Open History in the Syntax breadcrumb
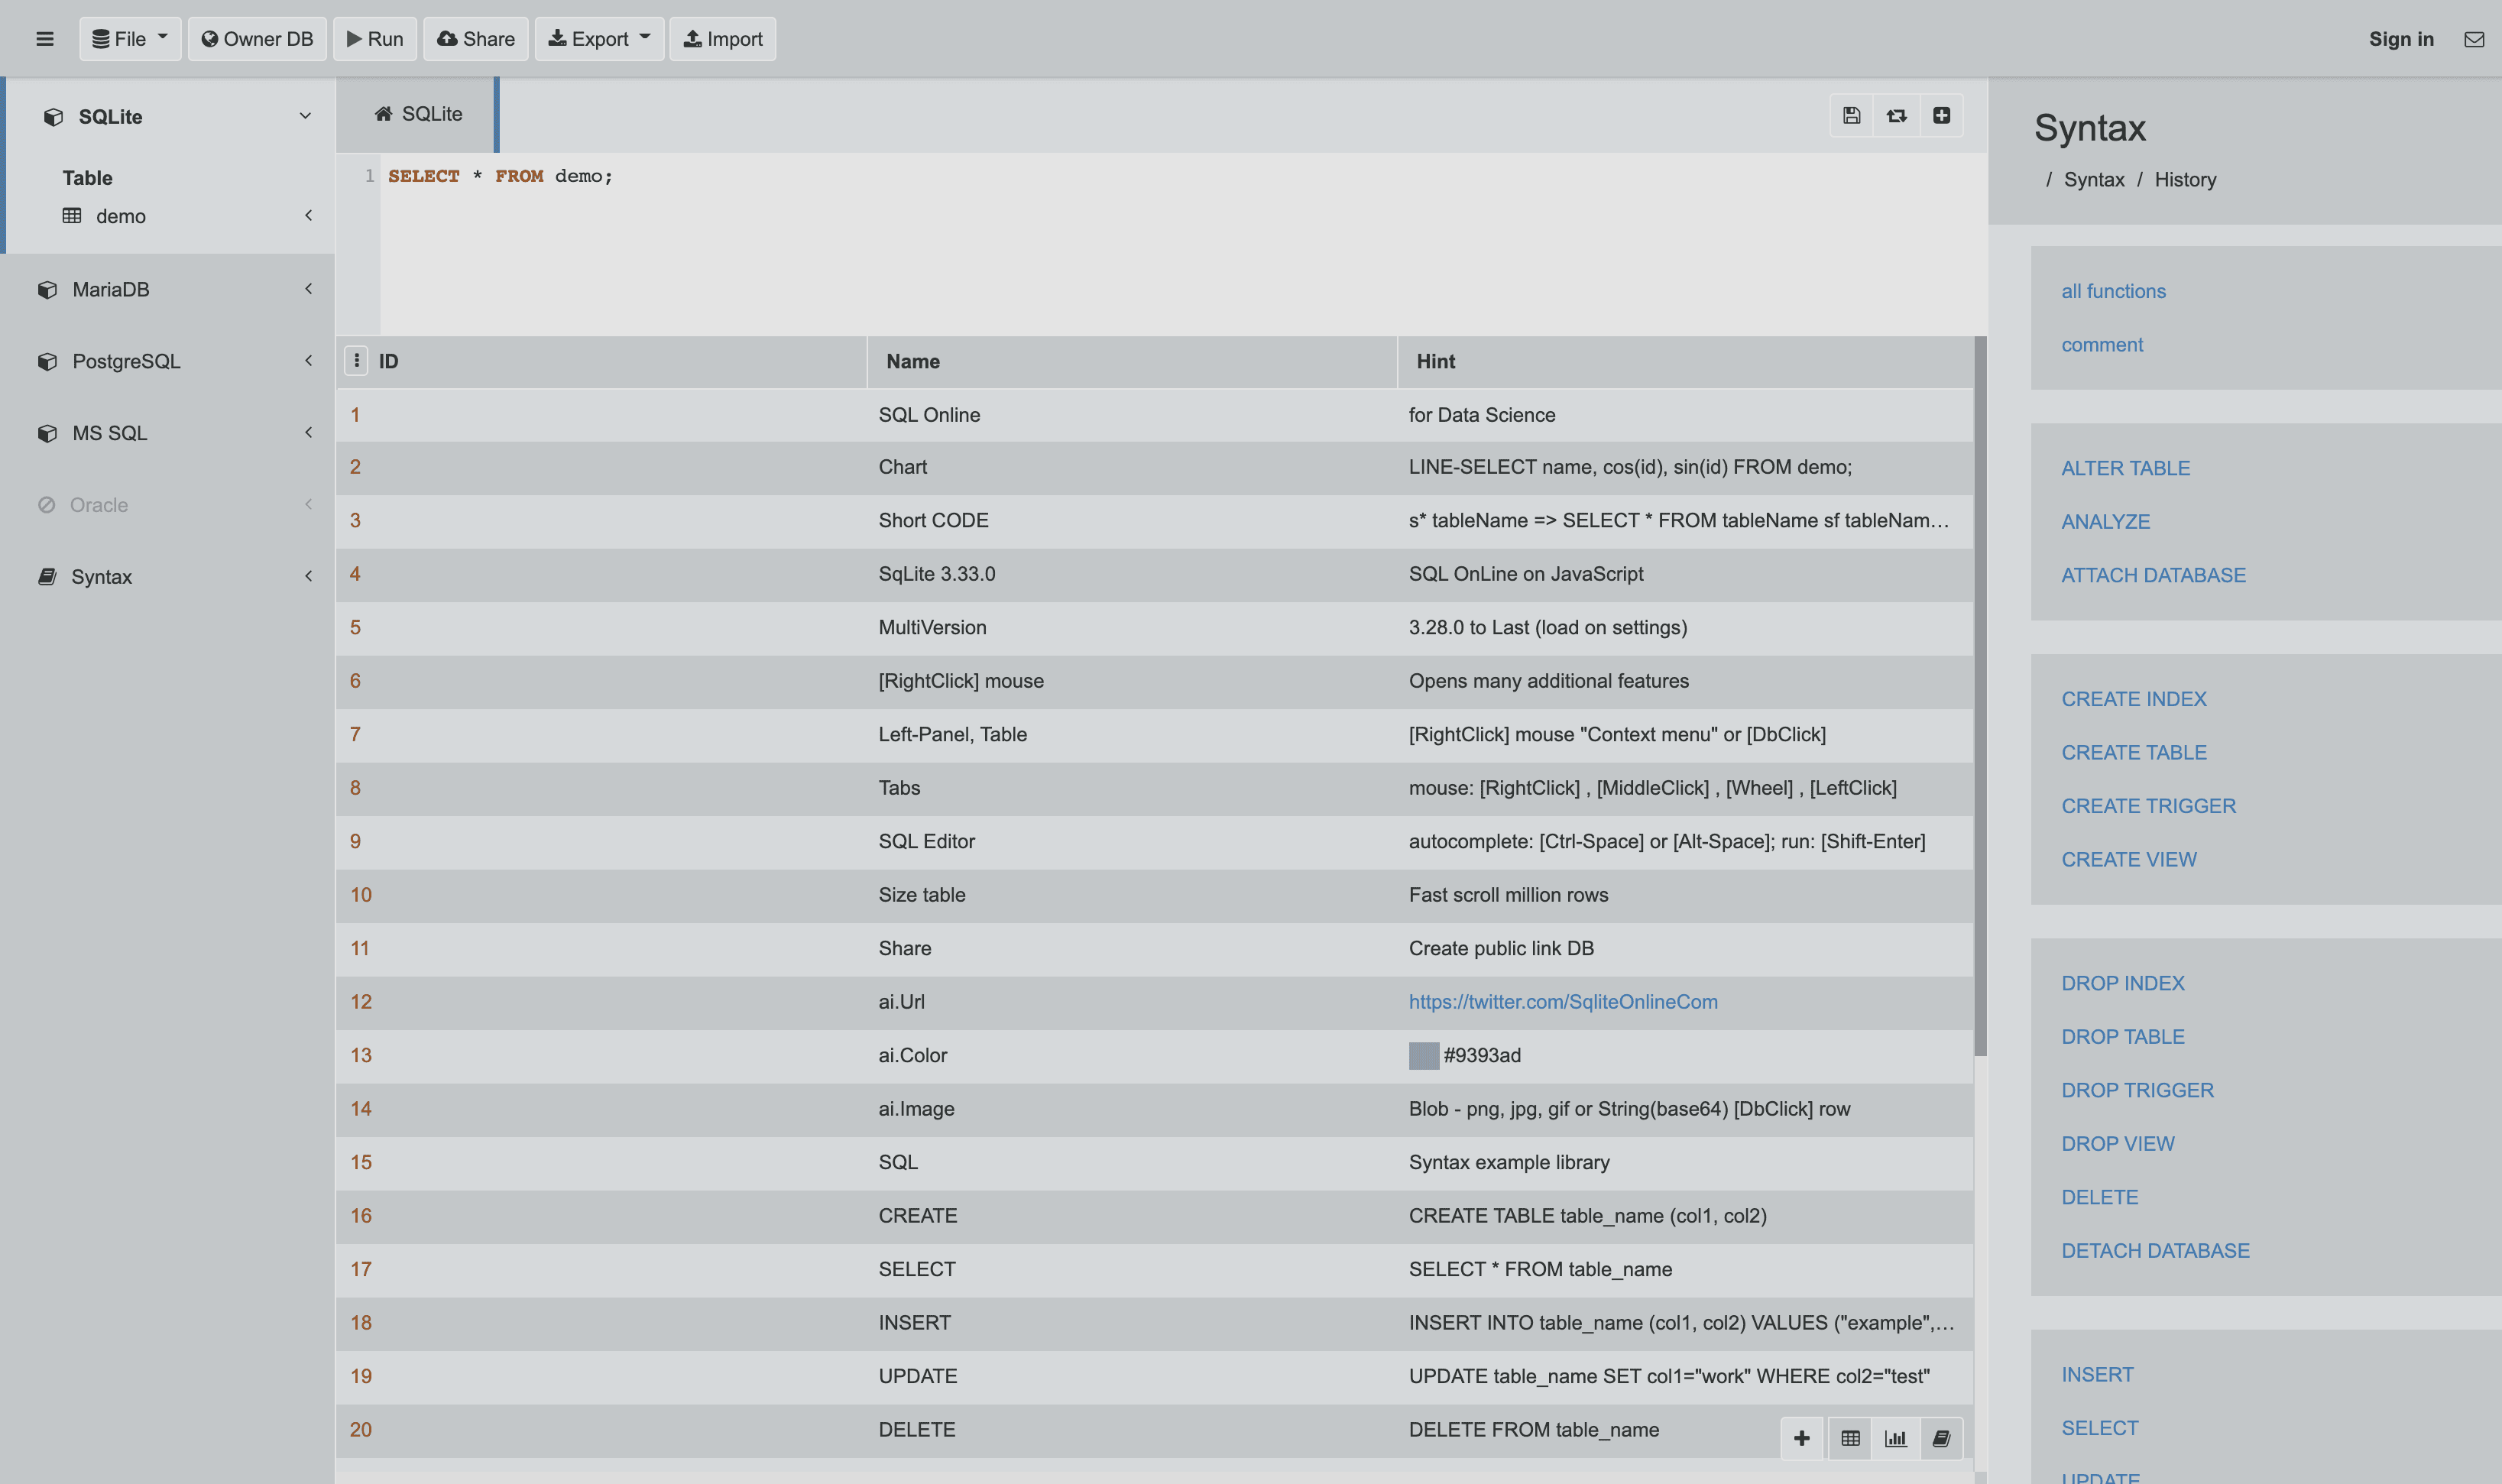 coord(2185,180)
